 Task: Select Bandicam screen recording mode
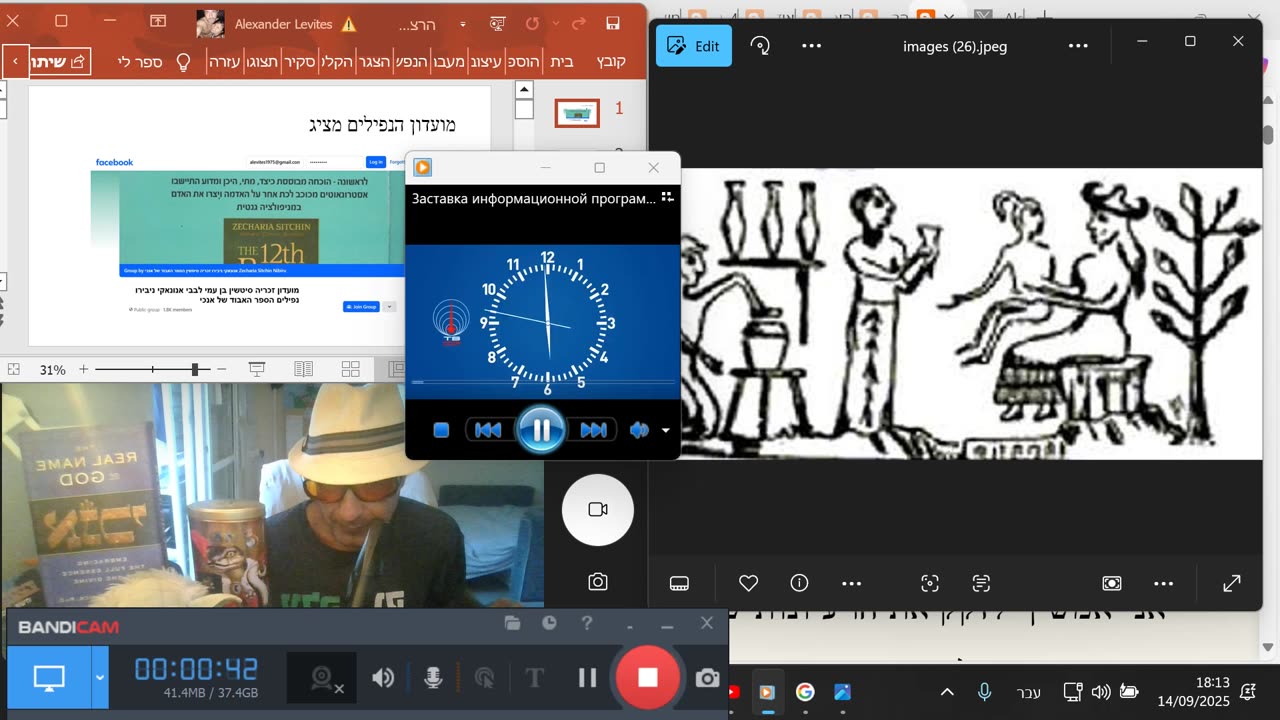click(x=48, y=678)
